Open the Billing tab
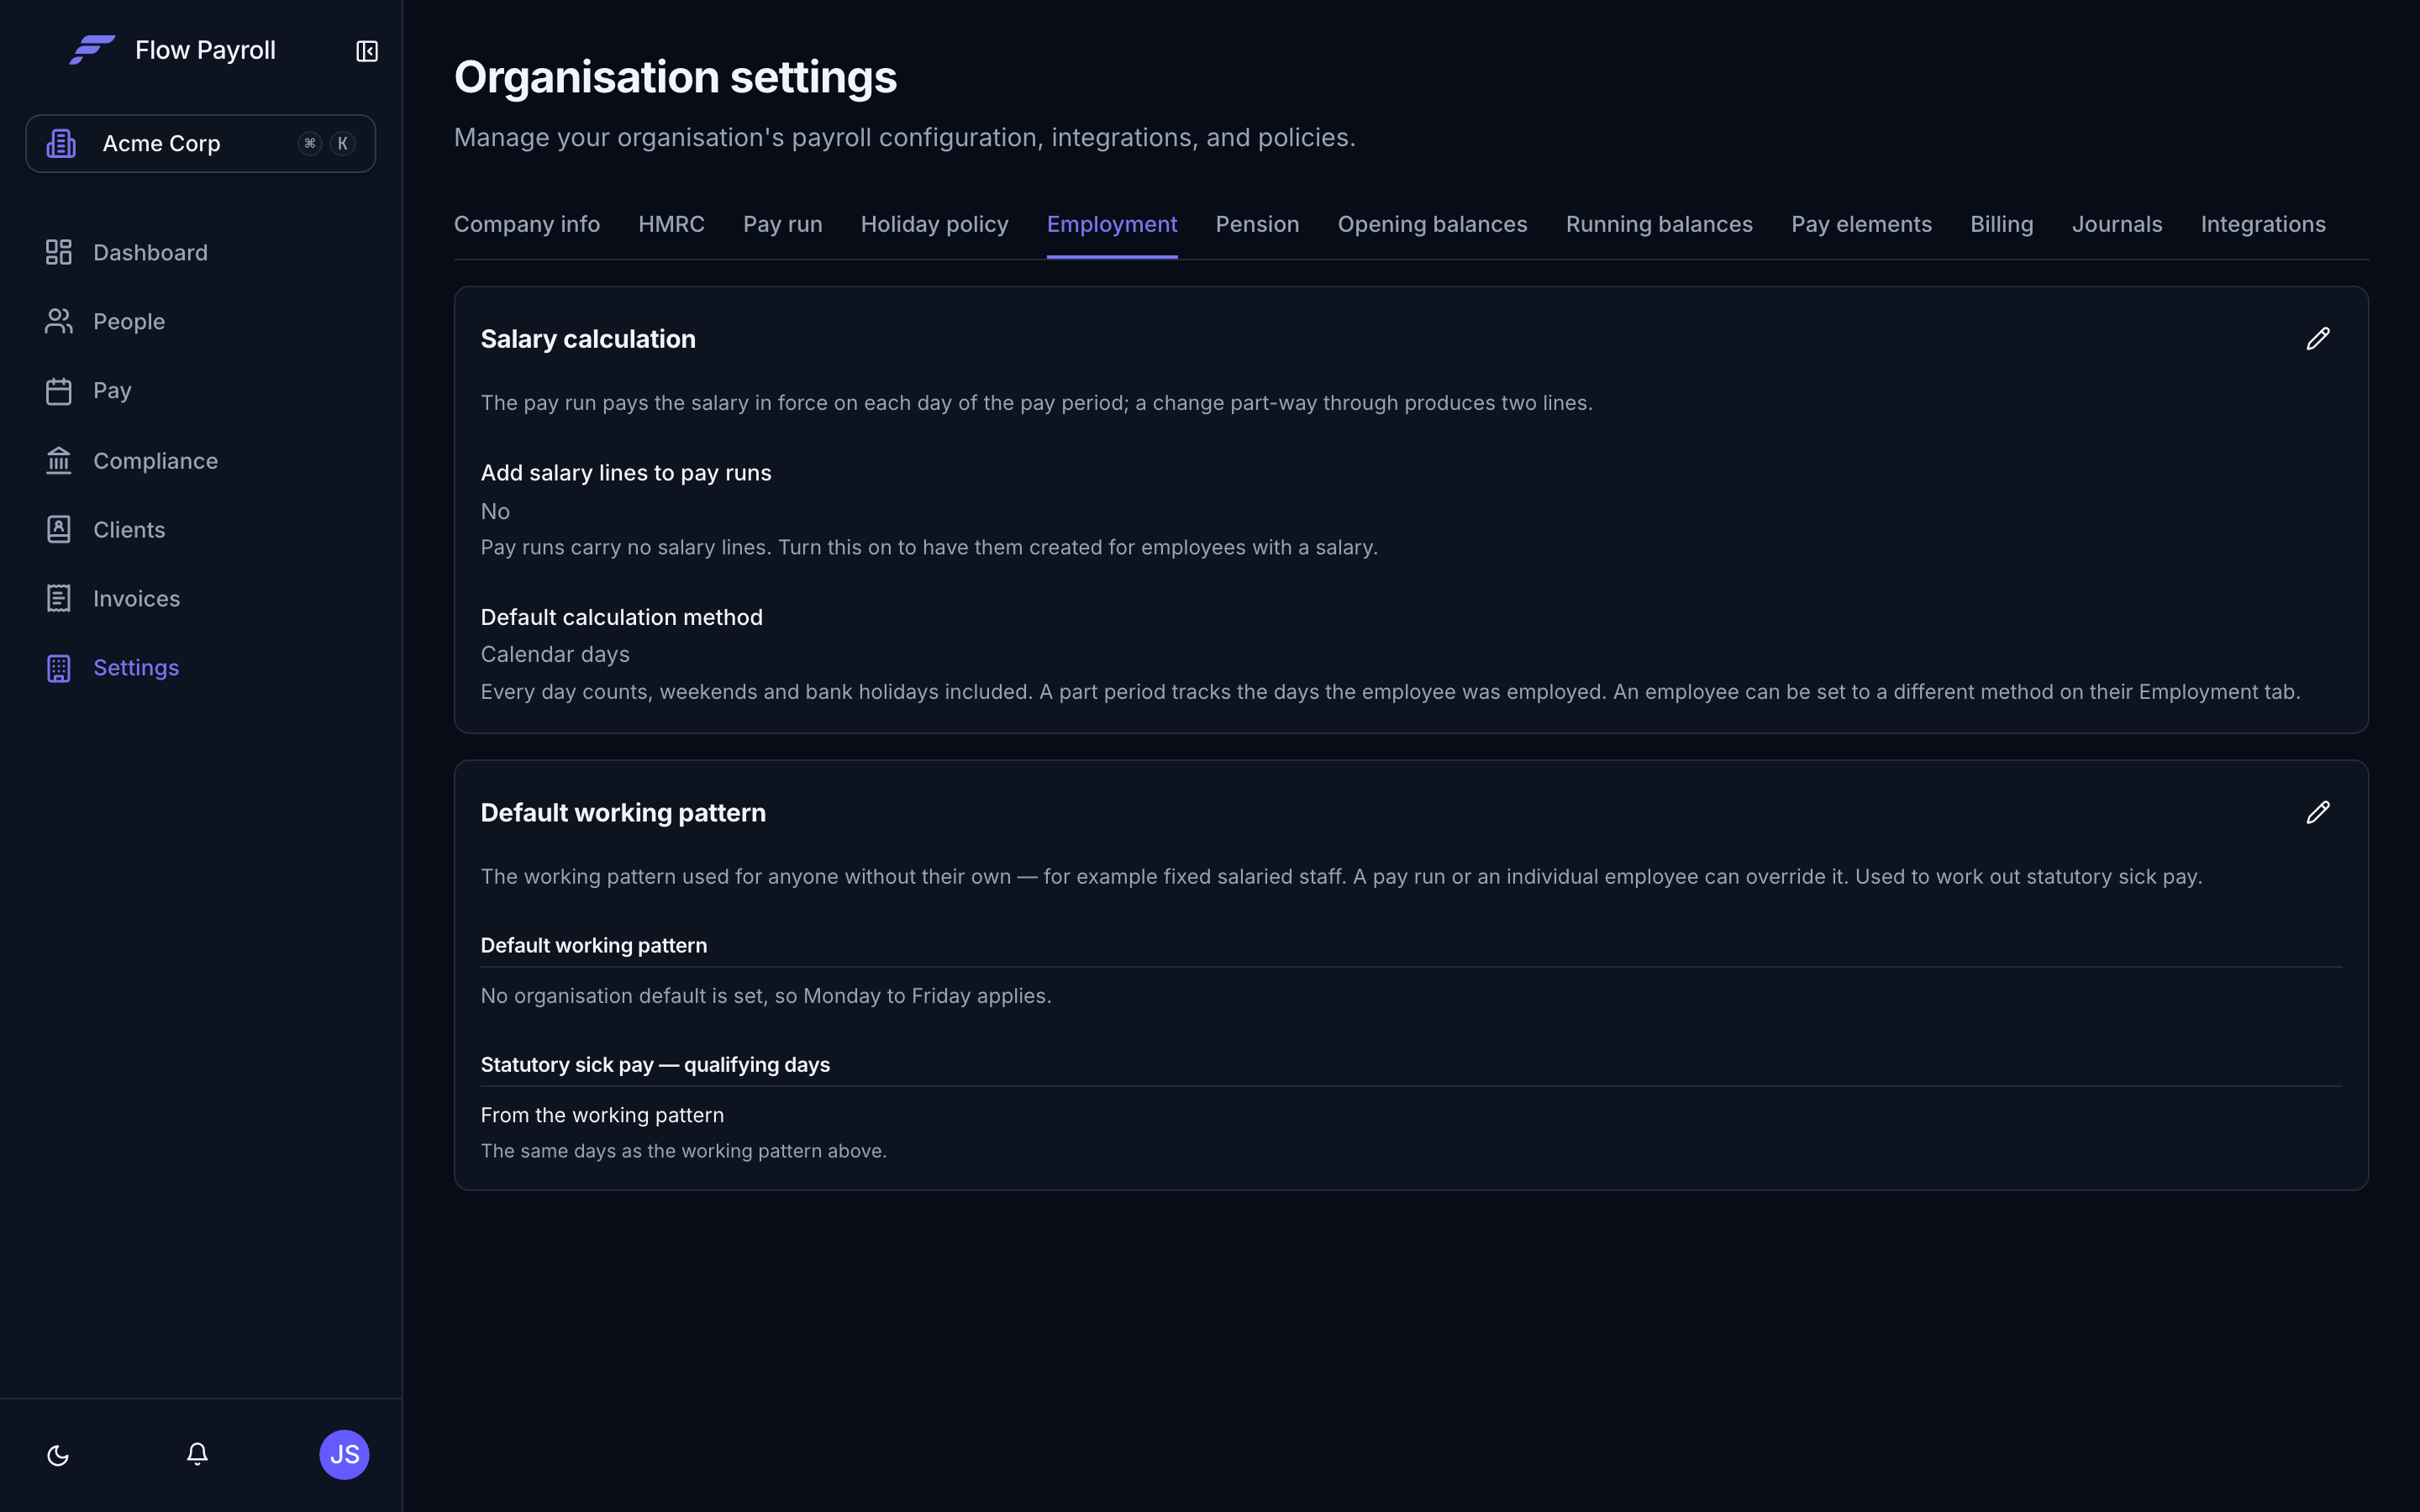Viewport: 2420px width, 1512px height. click(x=2001, y=224)
